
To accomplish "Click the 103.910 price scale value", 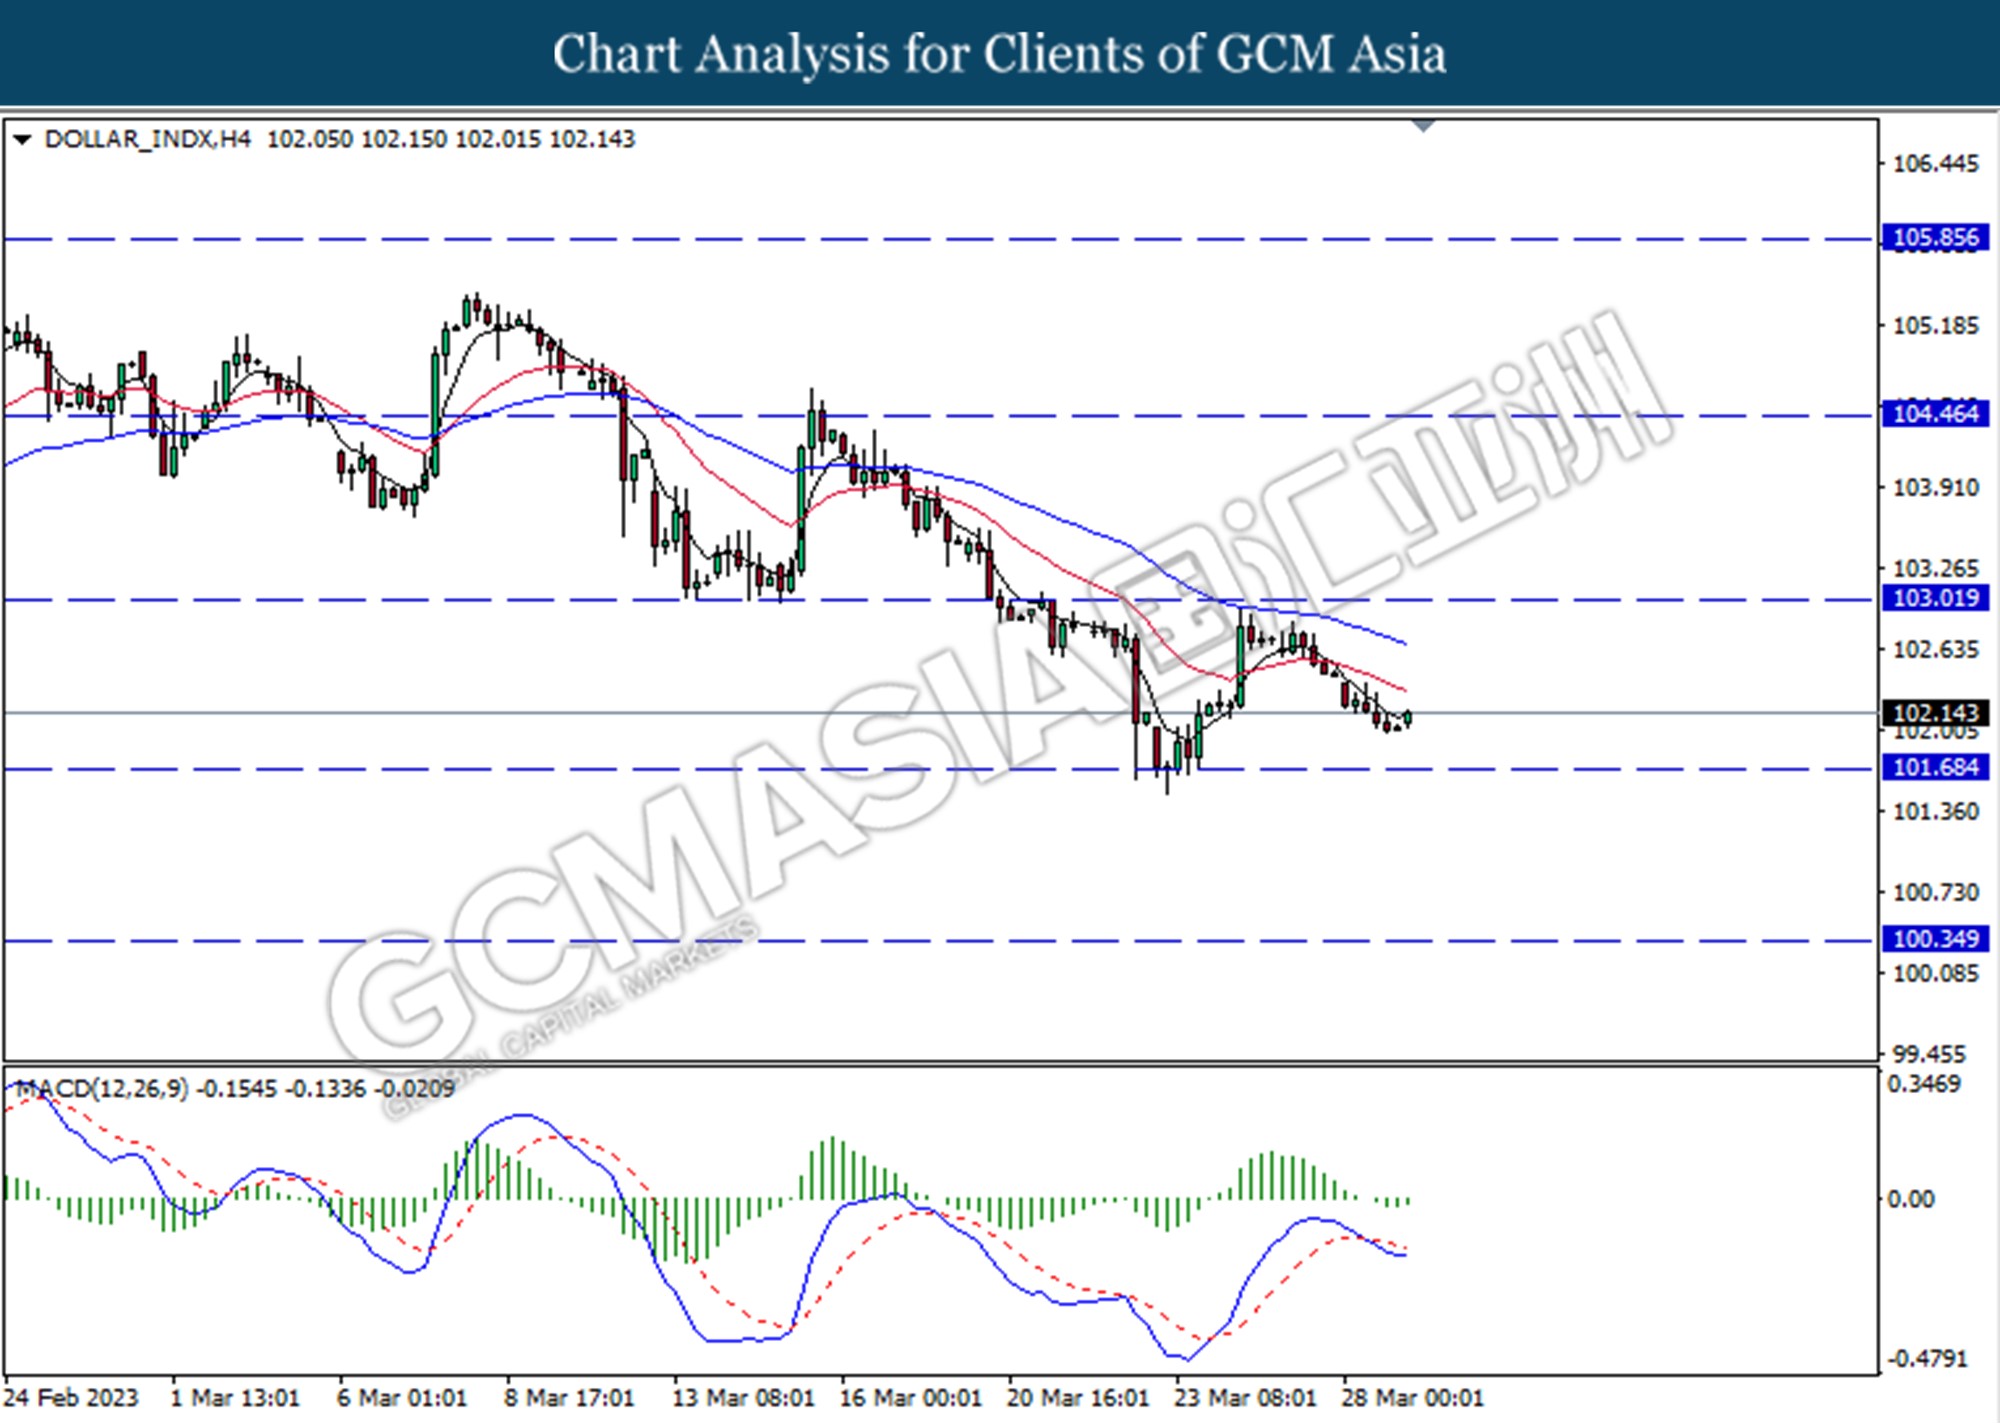I will click(1935, 487).
